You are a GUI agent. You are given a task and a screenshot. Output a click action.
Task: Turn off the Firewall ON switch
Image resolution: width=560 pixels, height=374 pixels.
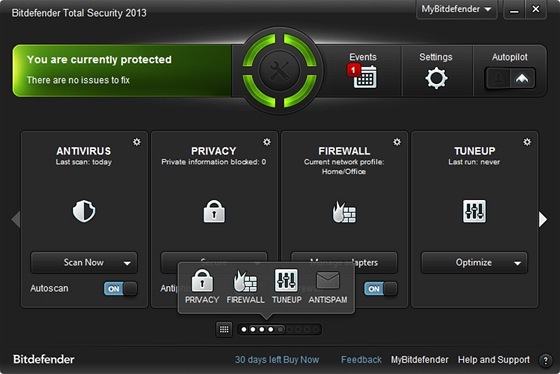[380, 289]
